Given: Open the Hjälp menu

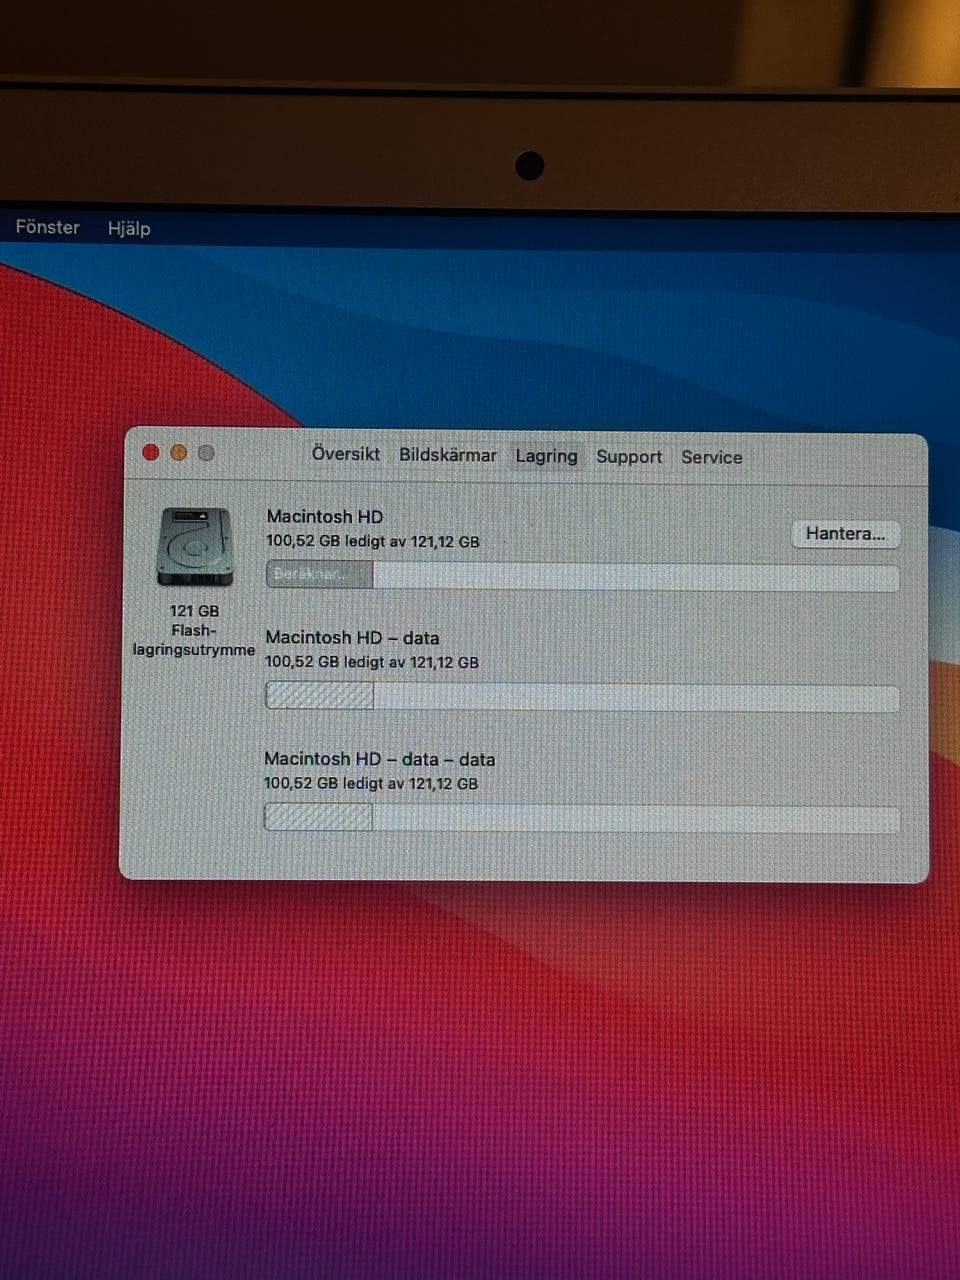Looking at the screenshot, I should pos(129,228).
